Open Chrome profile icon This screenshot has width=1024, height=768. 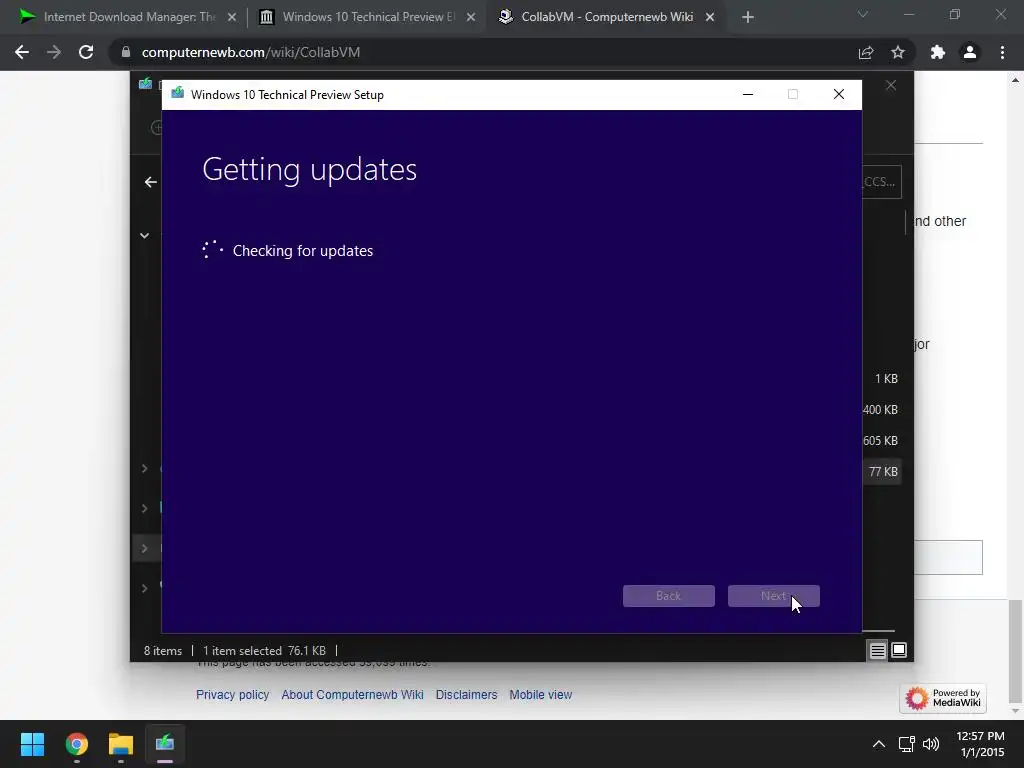[x=970, y=52]
